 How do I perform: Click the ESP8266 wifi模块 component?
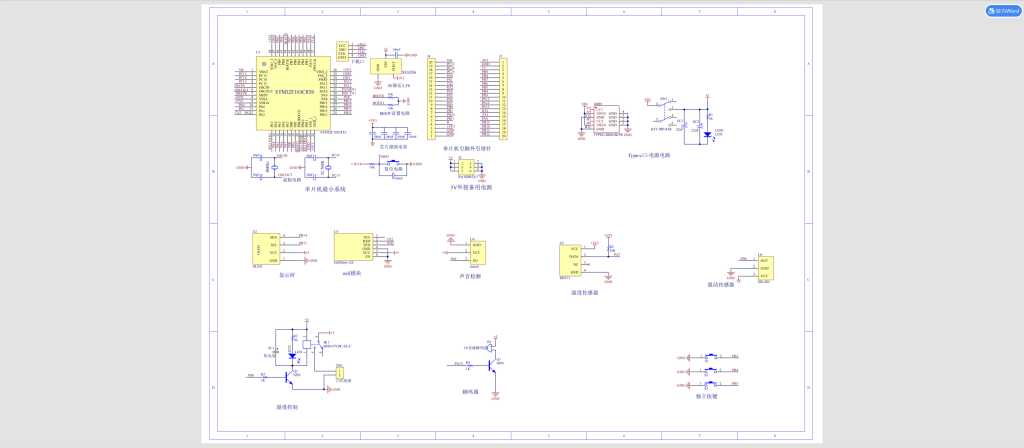pyautogui.click(x=351, y=247)
